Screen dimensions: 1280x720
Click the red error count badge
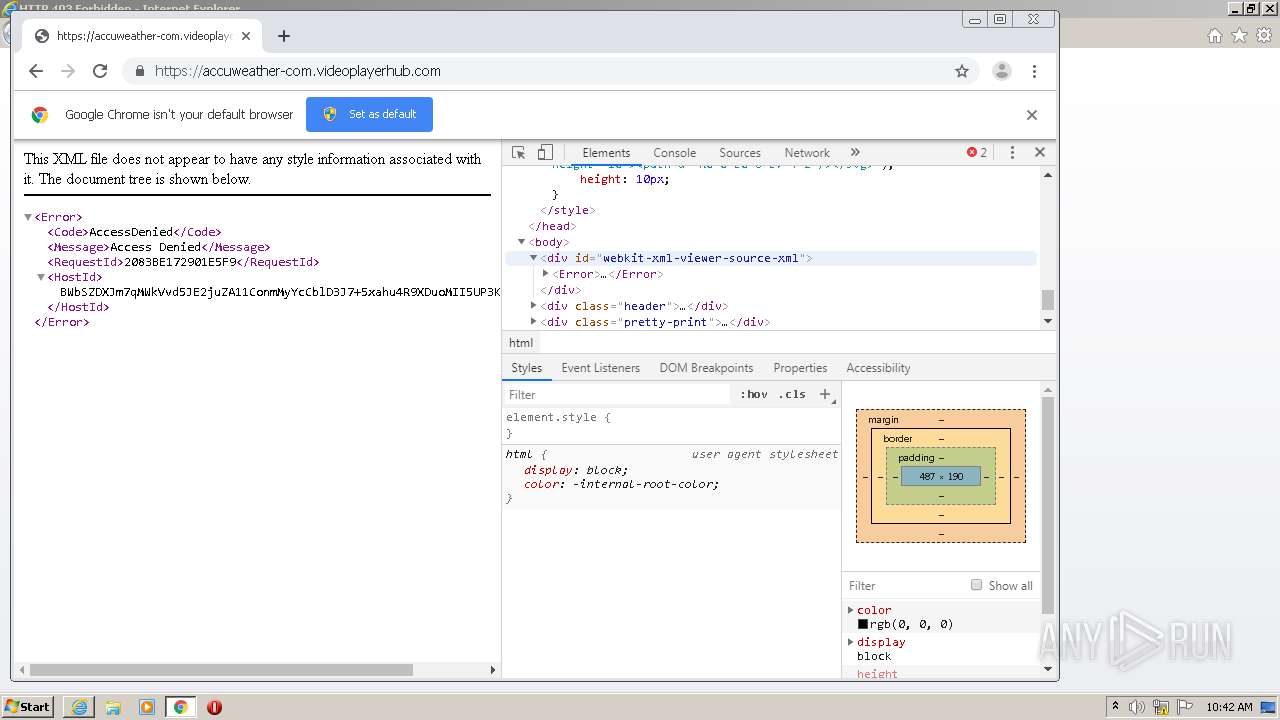coord(977,153)
